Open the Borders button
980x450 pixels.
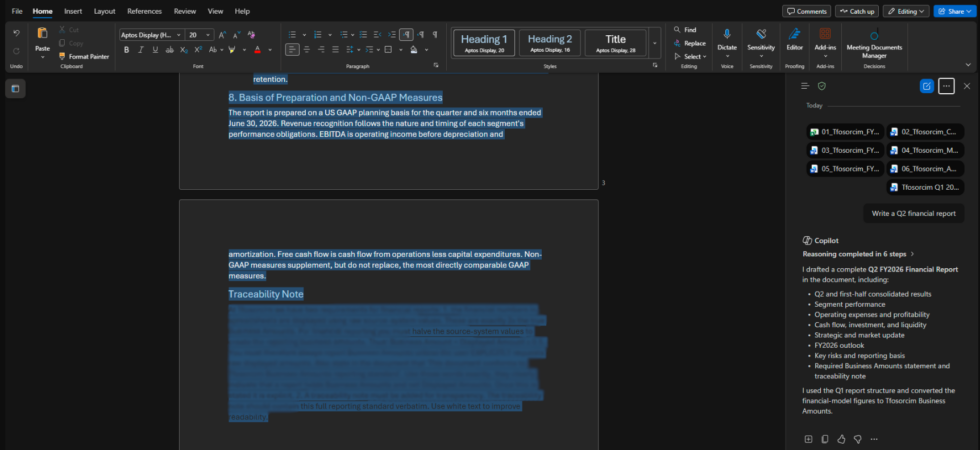pyautogui.click(x=388, y=49)
